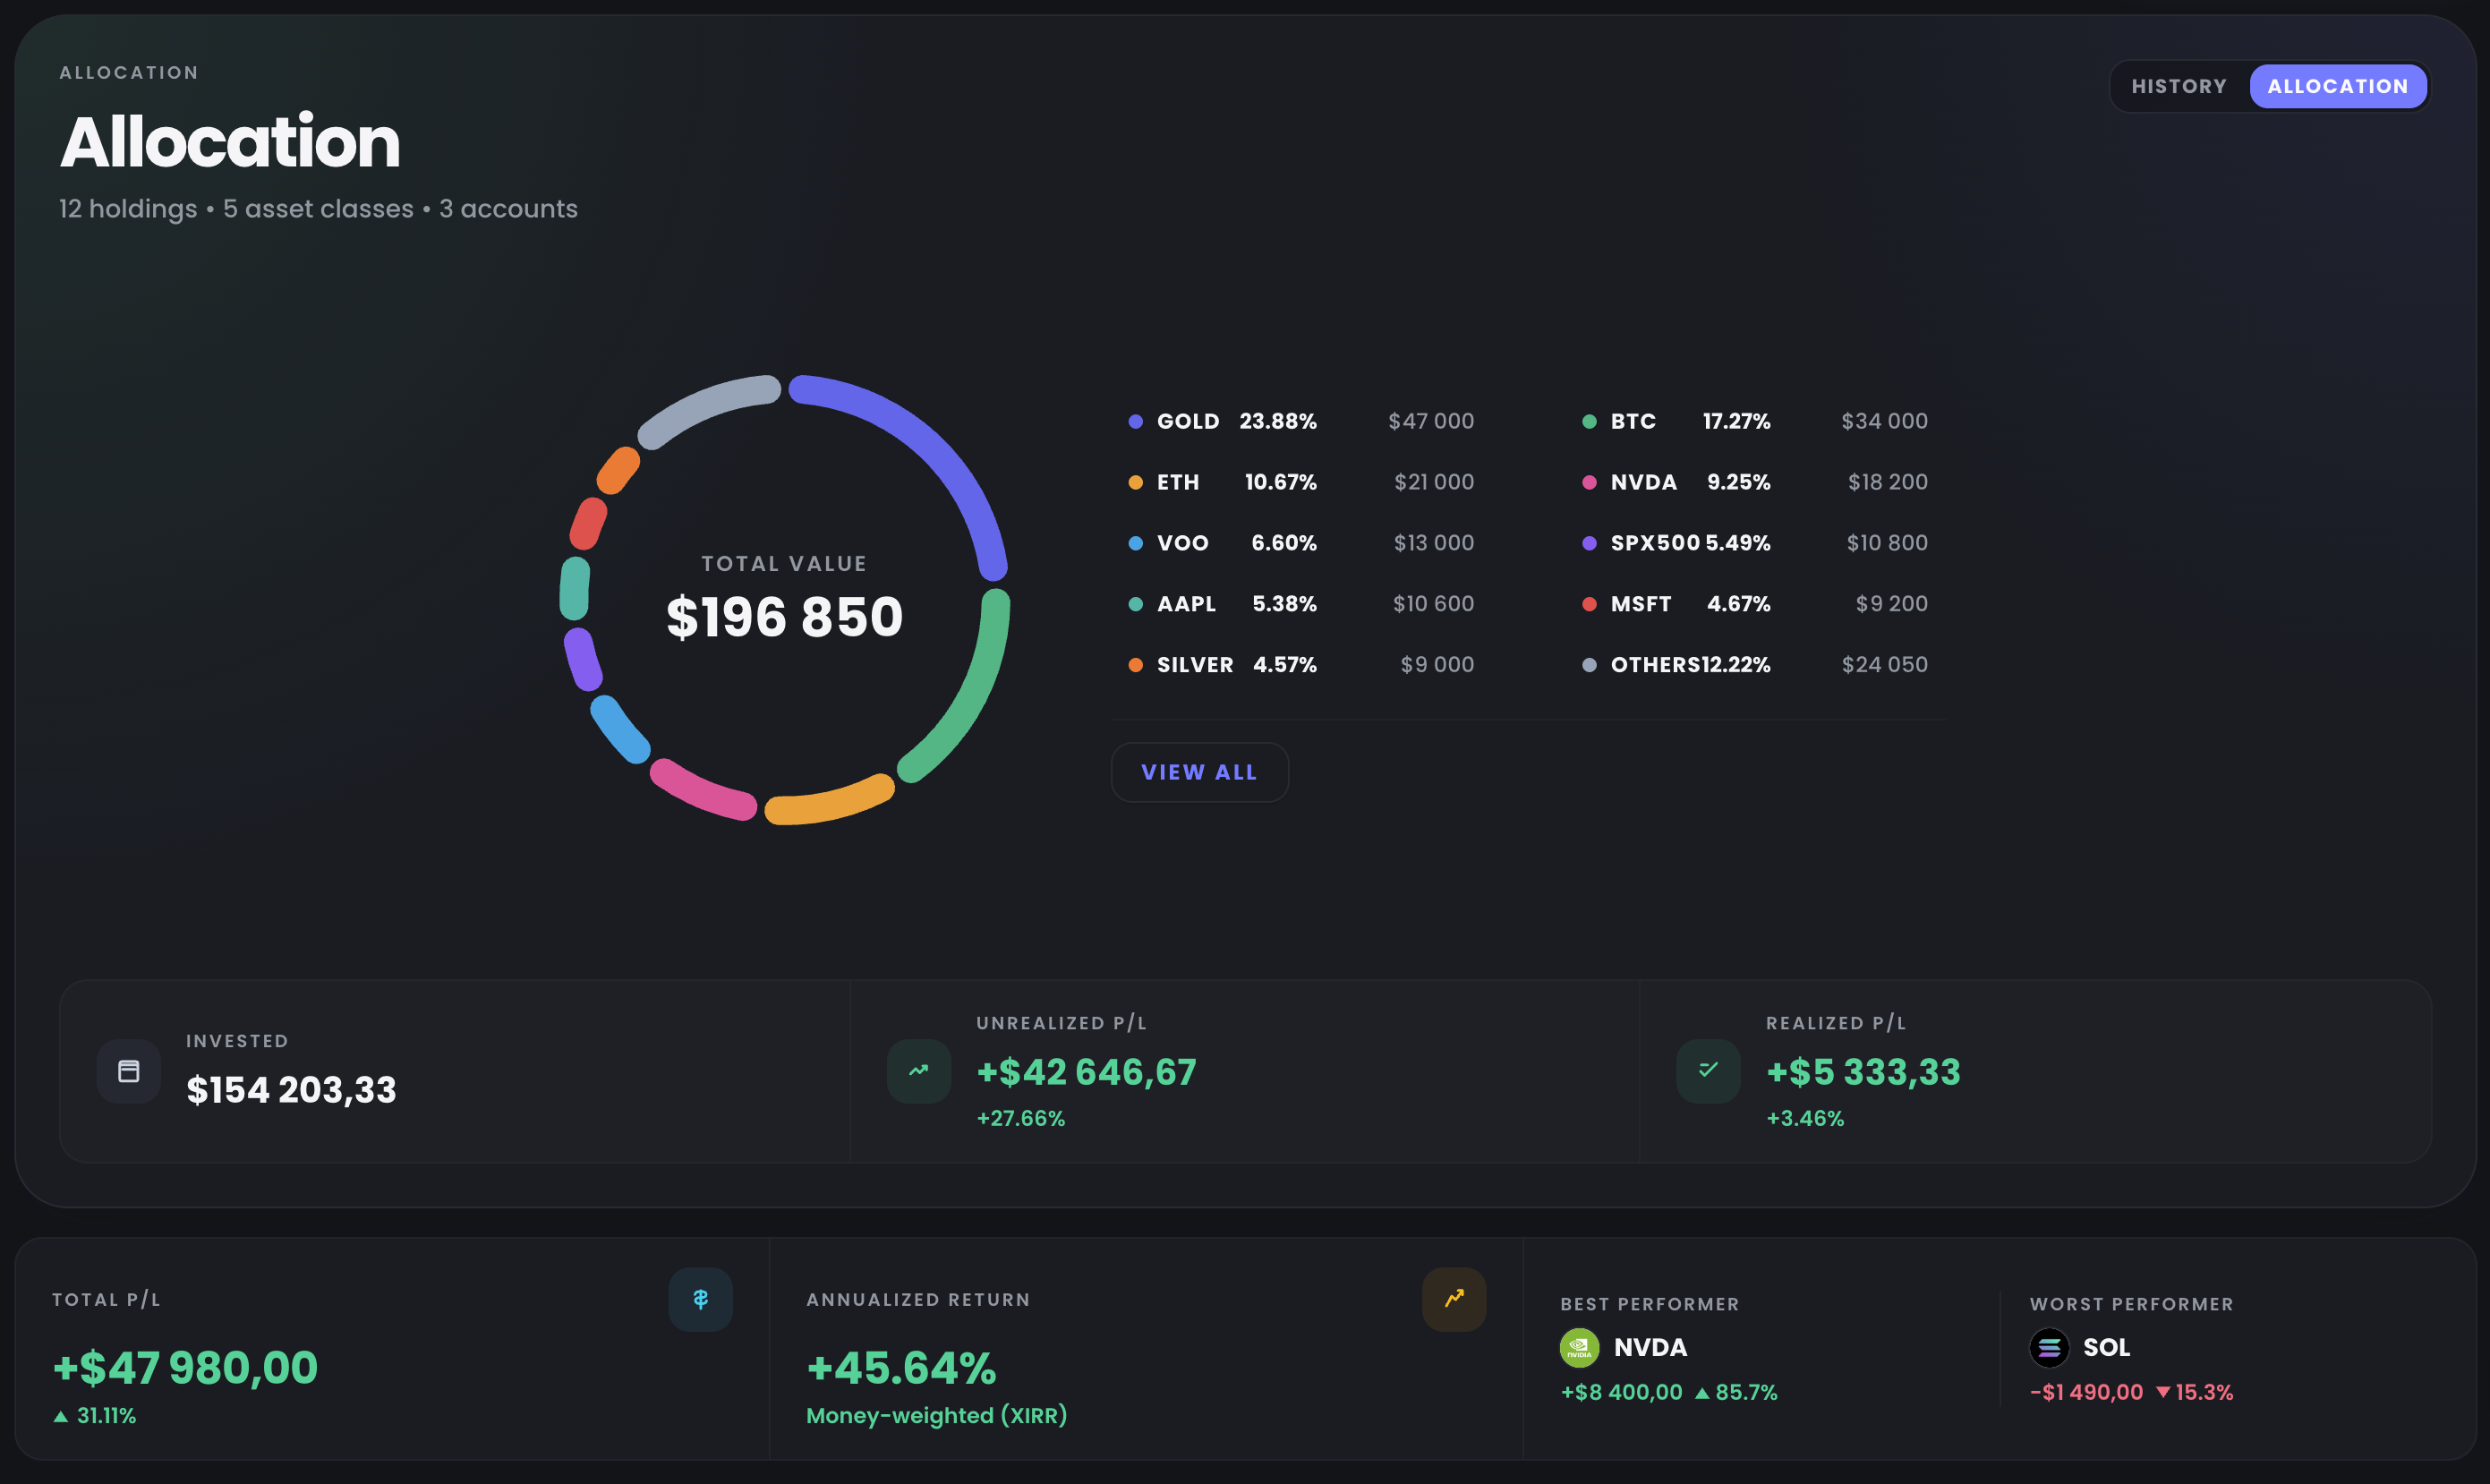Image resolution: width=2490 pixels, height=1484 pixels.
Task: Click the +45.64% annualized return
Action: [901, 1368]
